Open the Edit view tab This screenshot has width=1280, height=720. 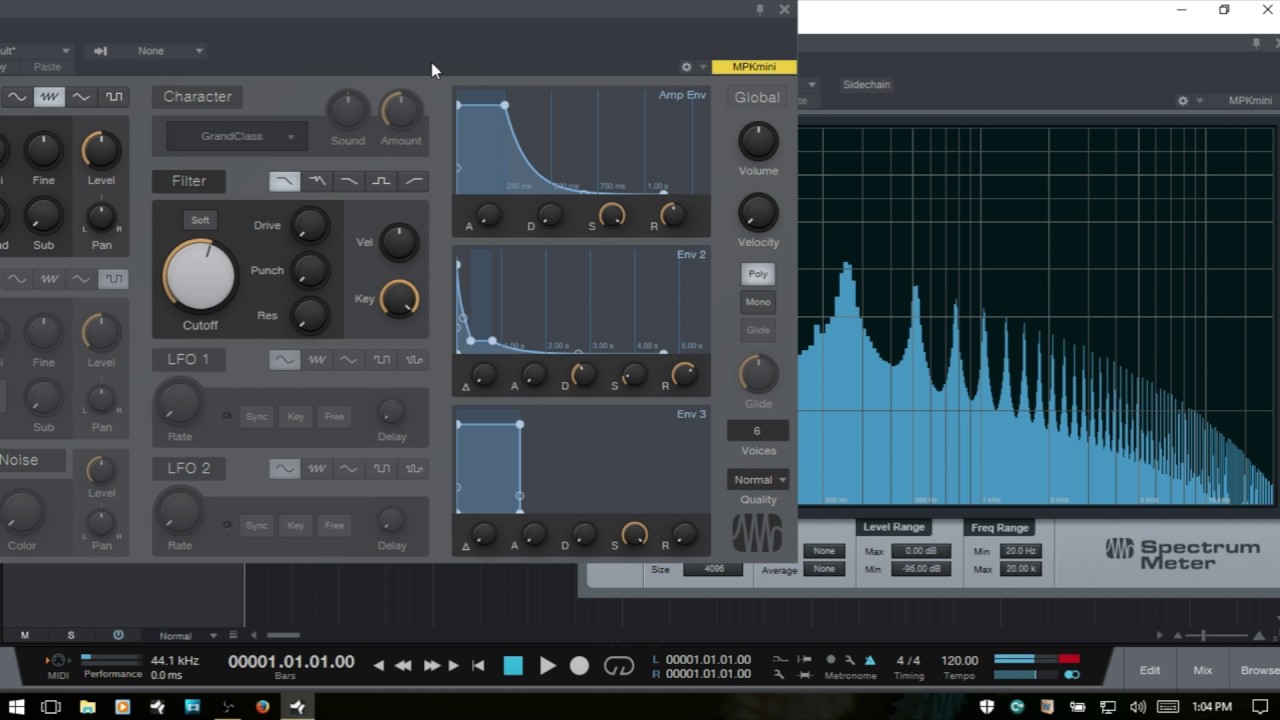[x=1150, y=670]
